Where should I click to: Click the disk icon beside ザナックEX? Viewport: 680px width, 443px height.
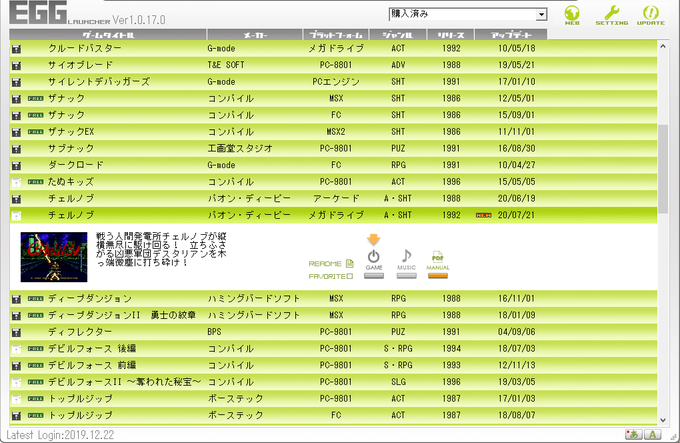point(16,132)
